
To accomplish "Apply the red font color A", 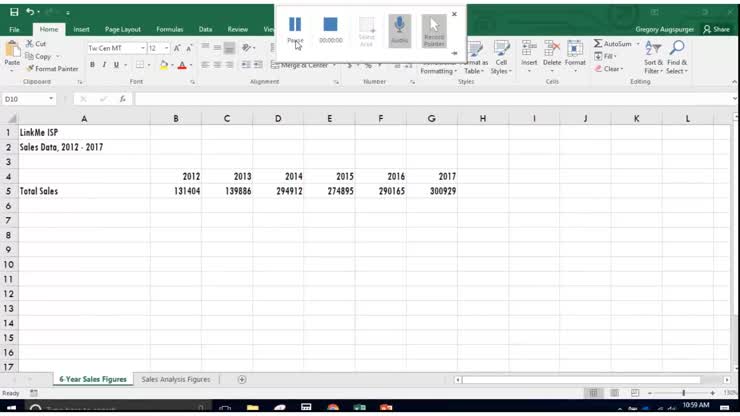I will coord(182,65).
